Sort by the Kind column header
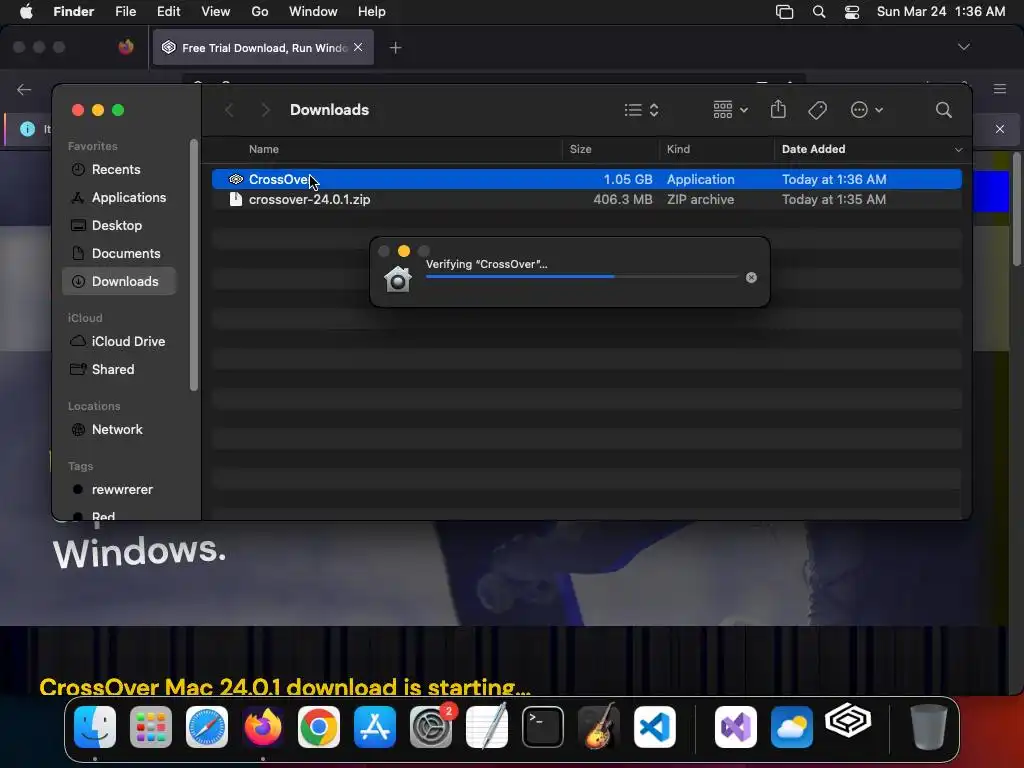Image resolution: width=1024 pixels, height=768 pixels. pyautogui.click(x=678, y=150)
